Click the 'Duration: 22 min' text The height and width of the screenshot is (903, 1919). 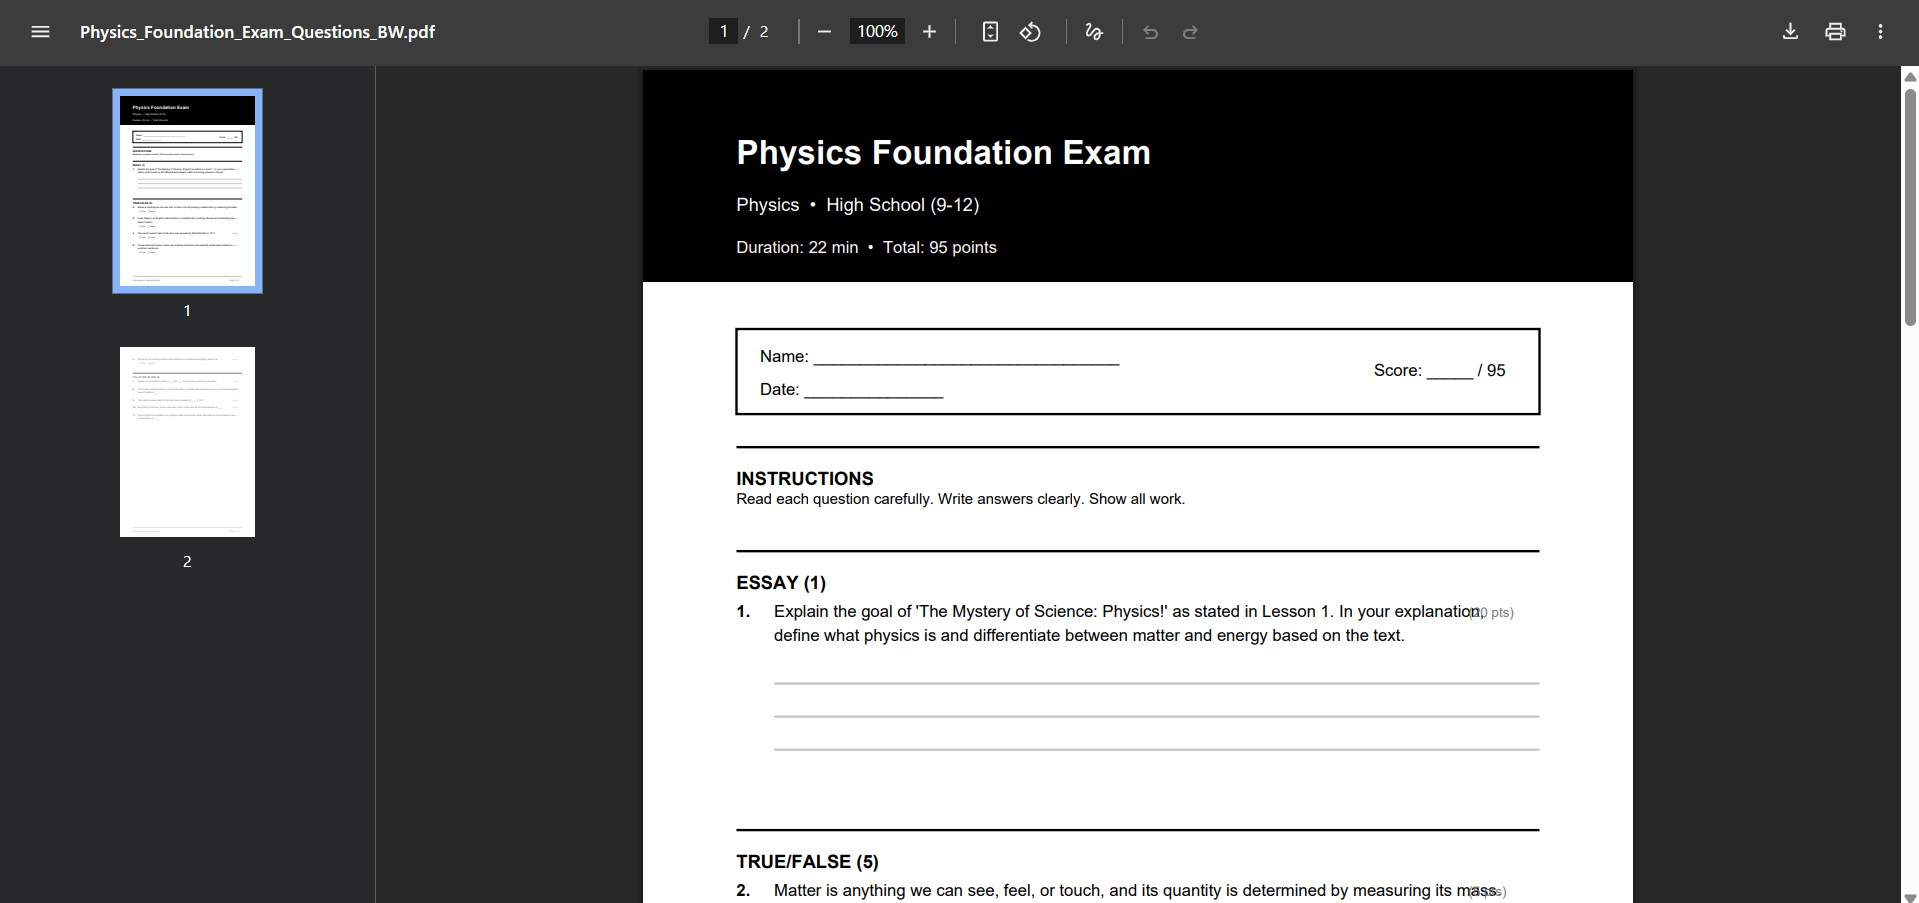coord(797,247)
